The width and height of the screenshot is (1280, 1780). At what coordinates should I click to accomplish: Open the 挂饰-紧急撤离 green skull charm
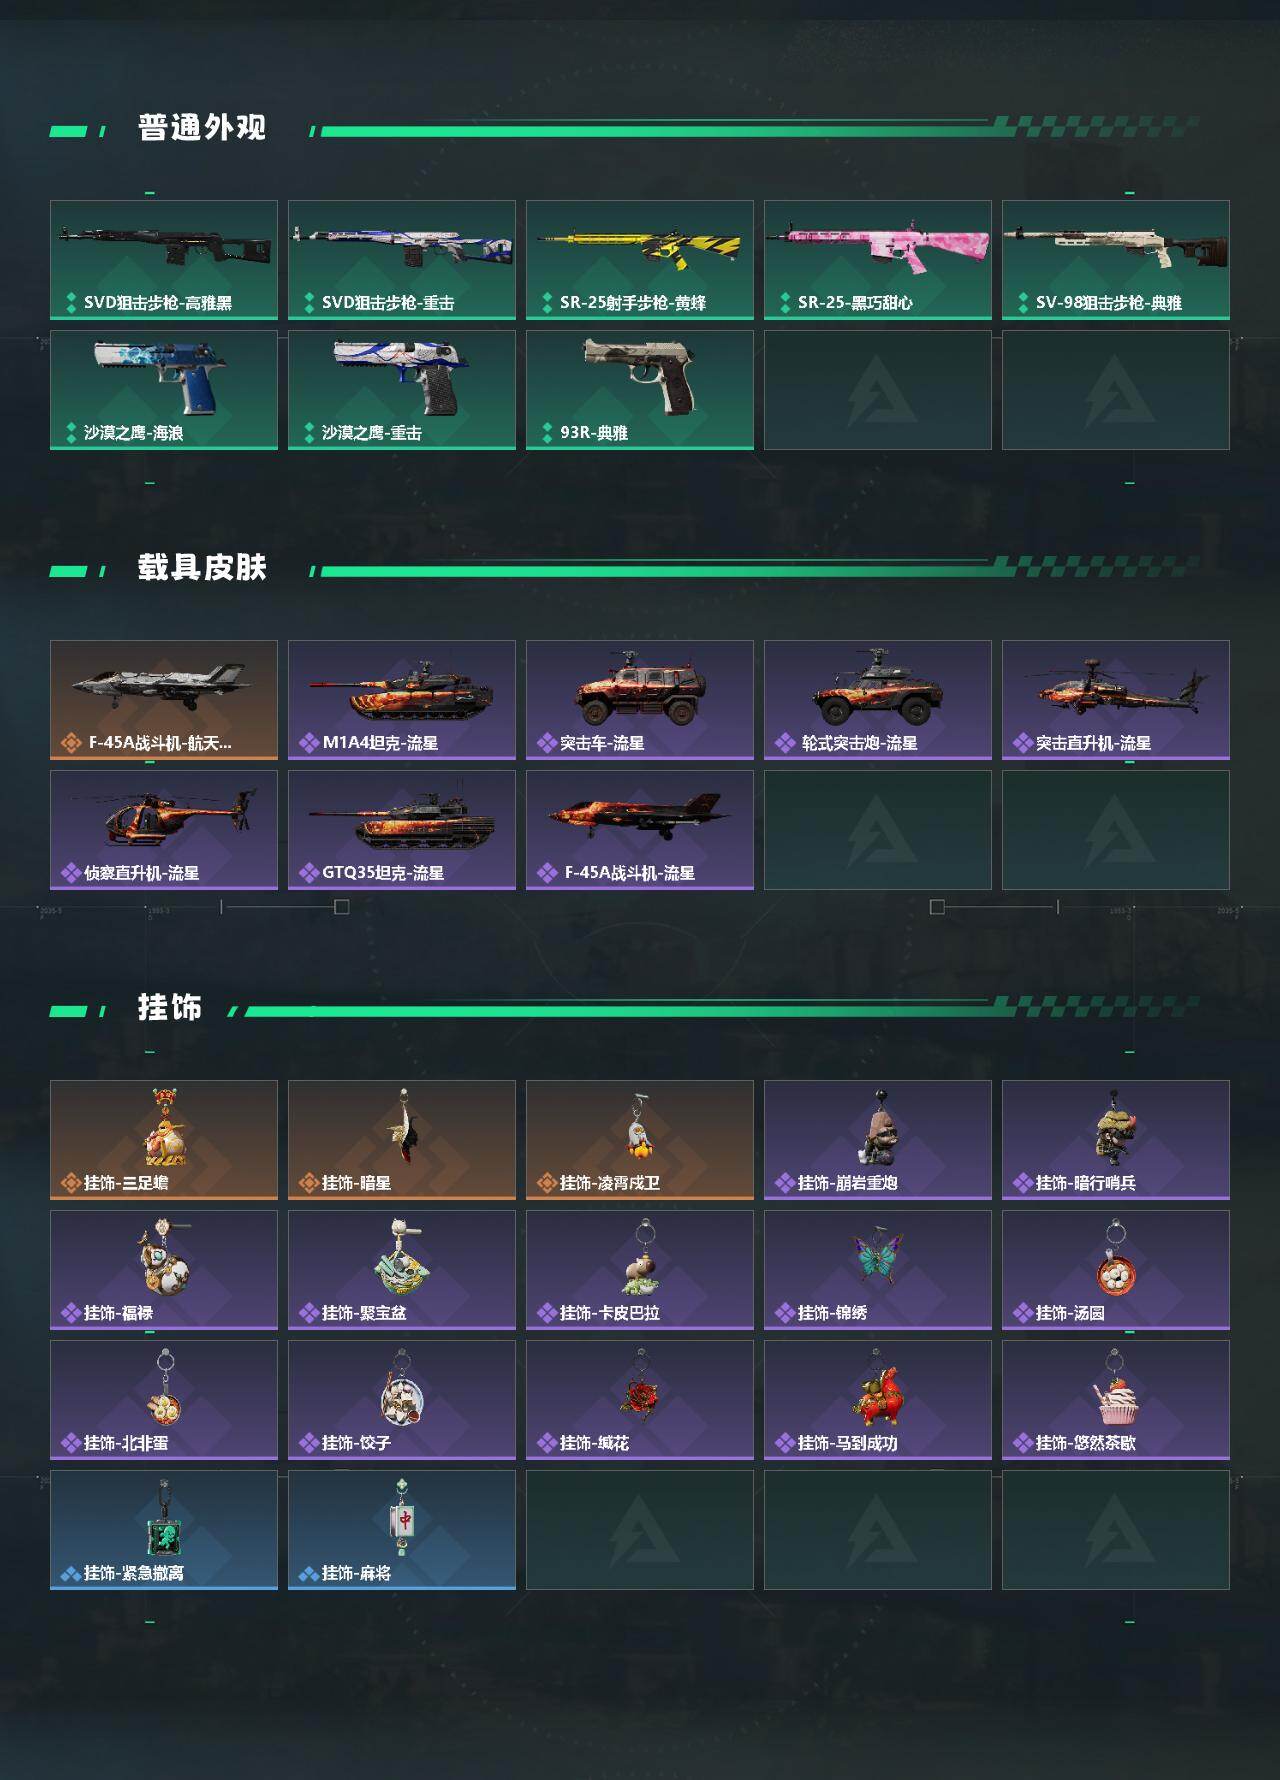click(164, 1530)
